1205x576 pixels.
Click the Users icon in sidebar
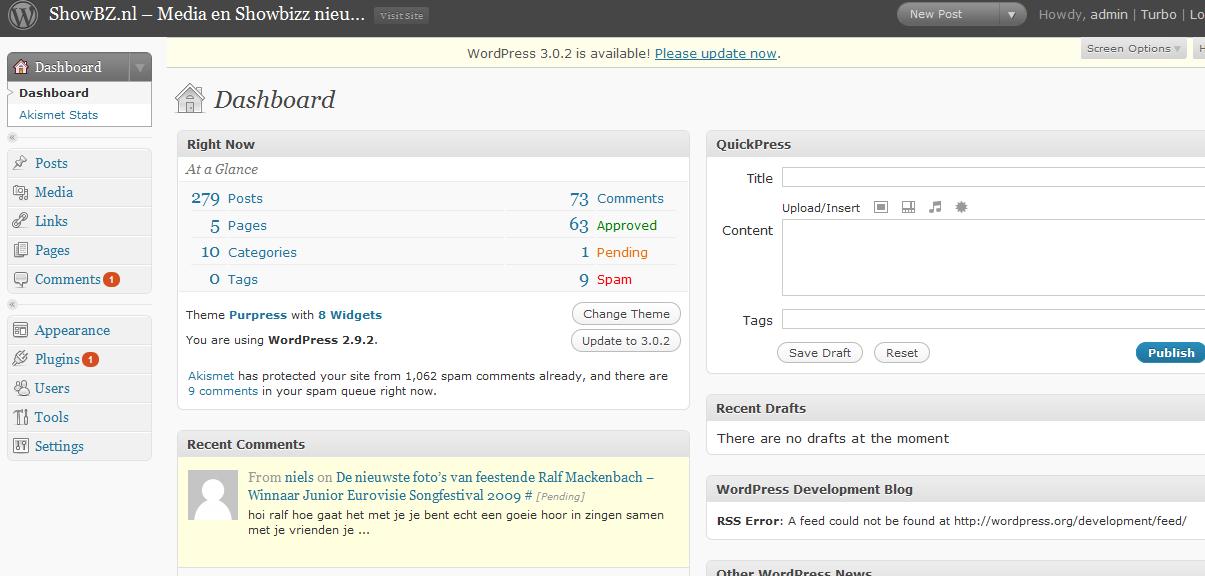tap(21, 388)
